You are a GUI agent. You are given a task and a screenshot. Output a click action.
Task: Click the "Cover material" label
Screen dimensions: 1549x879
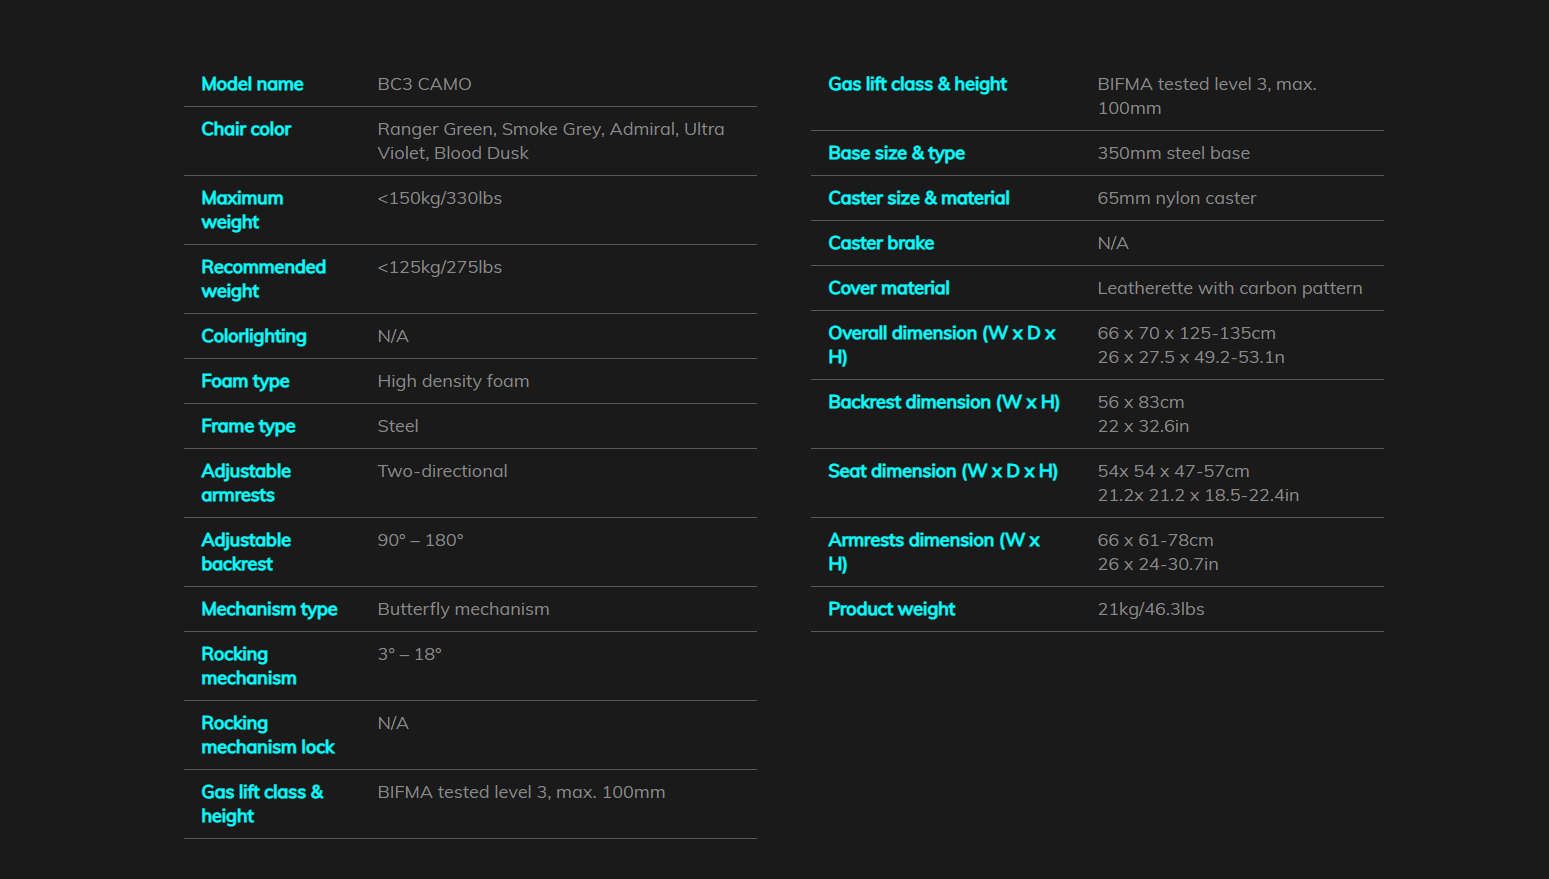pos(889,288)
